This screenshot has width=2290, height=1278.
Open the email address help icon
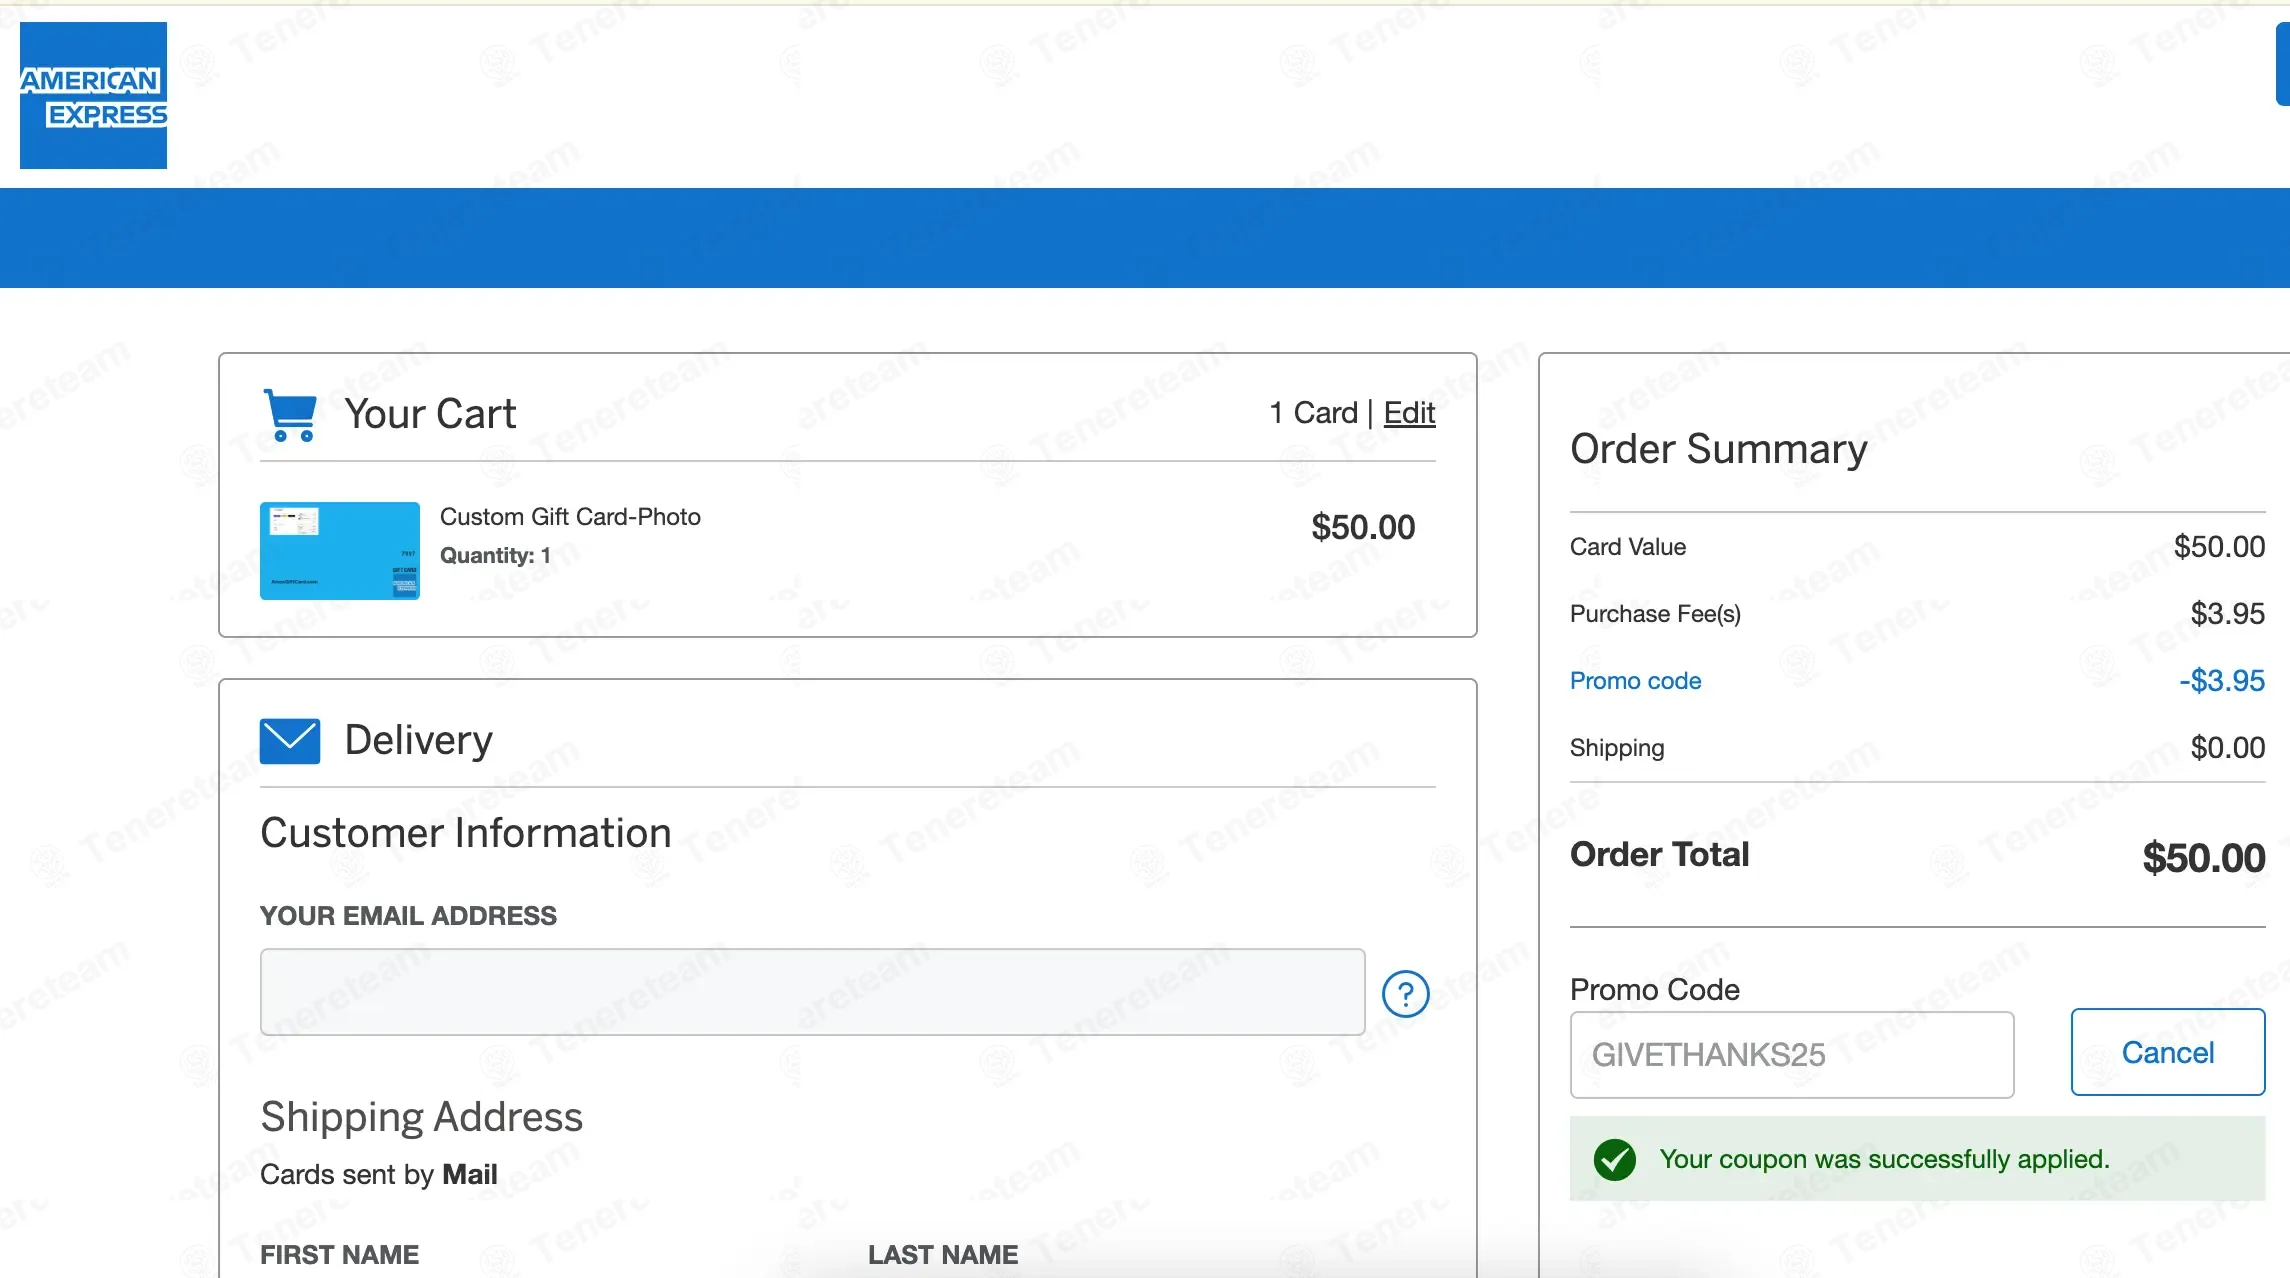(x=1405, y=994)
